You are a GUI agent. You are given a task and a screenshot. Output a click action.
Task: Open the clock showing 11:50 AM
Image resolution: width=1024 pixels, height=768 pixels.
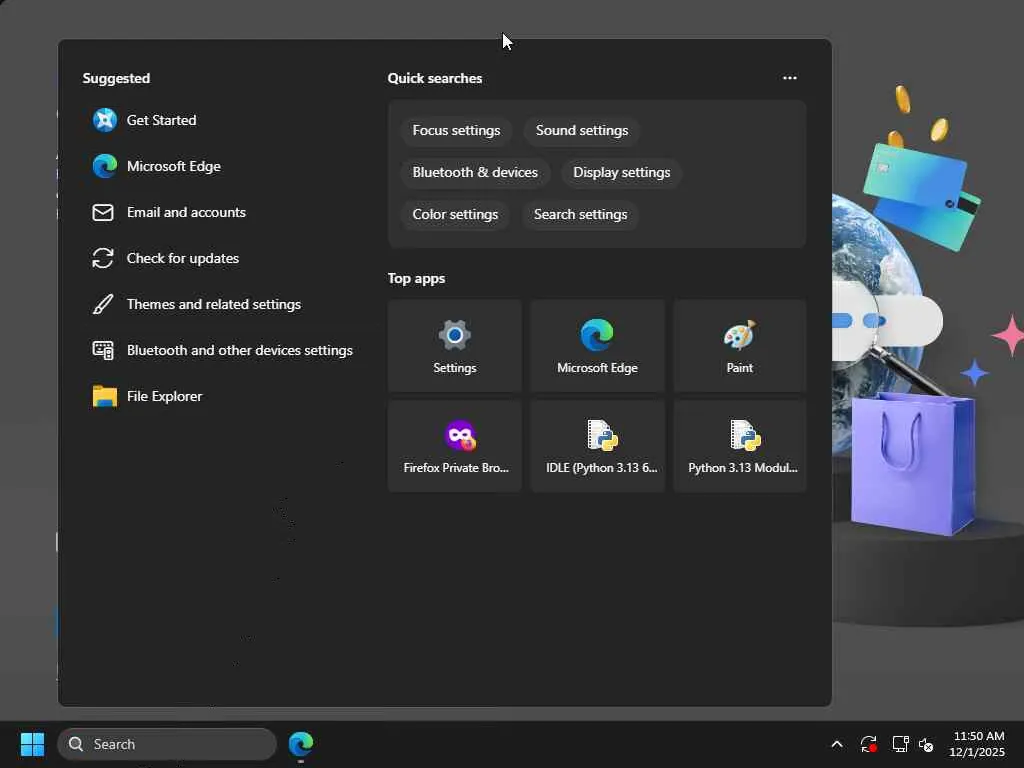(977, 744)
